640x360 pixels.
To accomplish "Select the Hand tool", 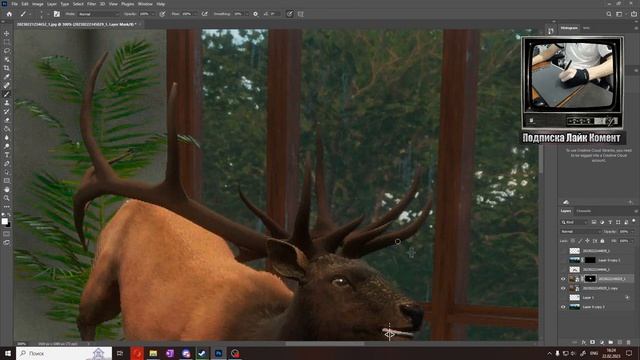I will pyautogui.click(x=7, y=189).
